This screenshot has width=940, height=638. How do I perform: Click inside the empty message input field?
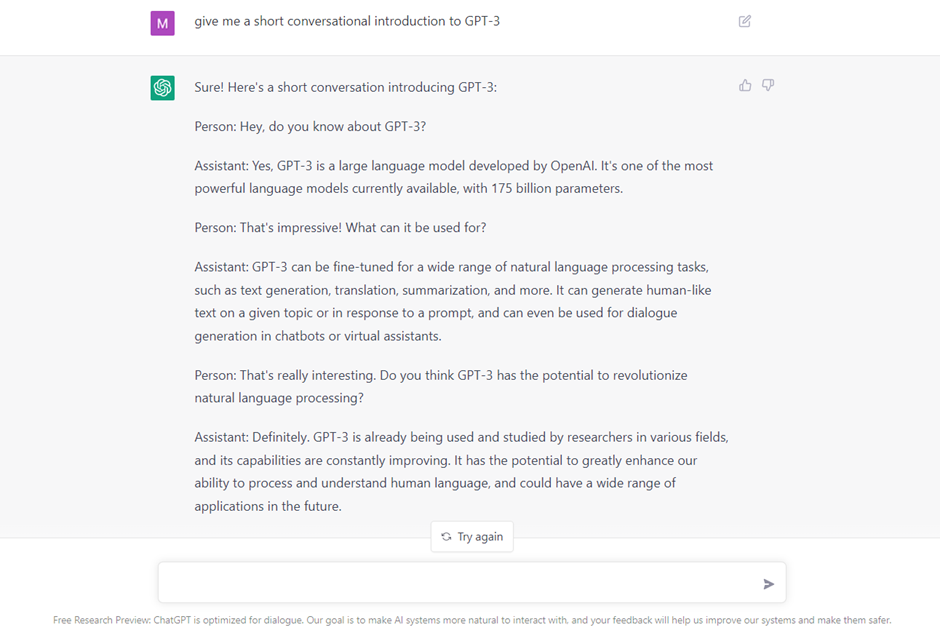click(450, 583)
